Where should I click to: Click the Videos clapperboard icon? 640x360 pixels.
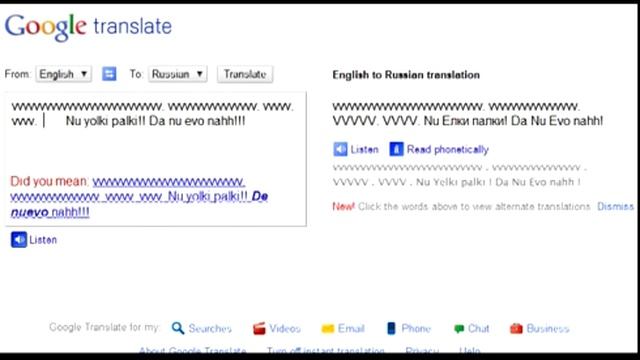[x=259, y=328]
